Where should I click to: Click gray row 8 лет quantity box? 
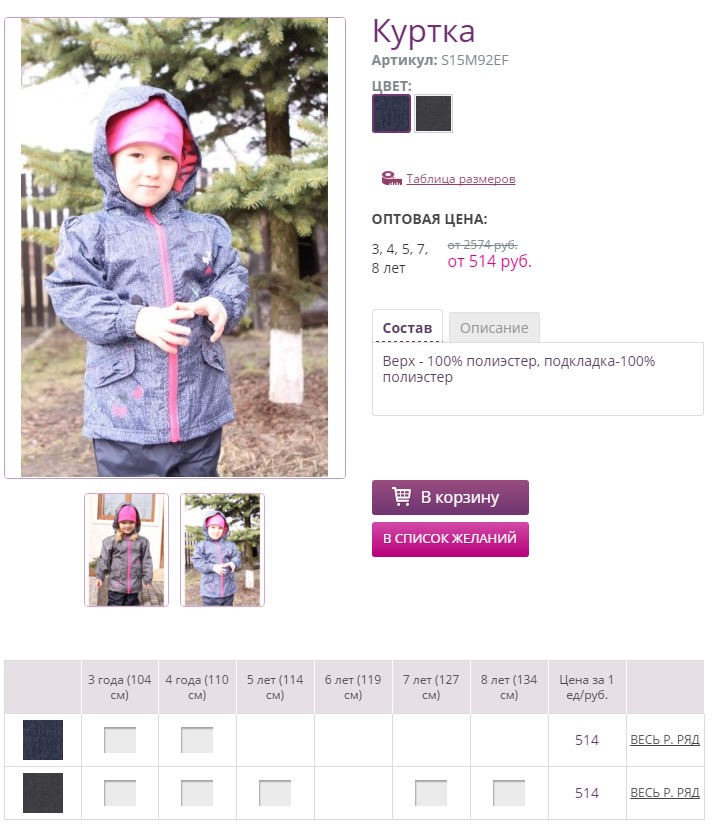coord(509,793)
